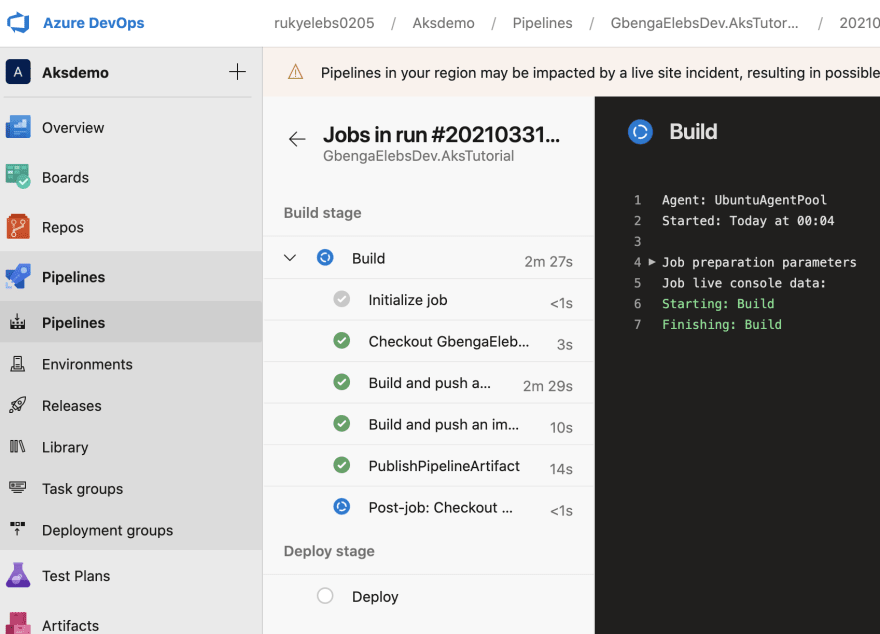Collapse the Build job chevron
This screenshot has height=634, width=880.
pyautogui.click(x=290, y=258)
